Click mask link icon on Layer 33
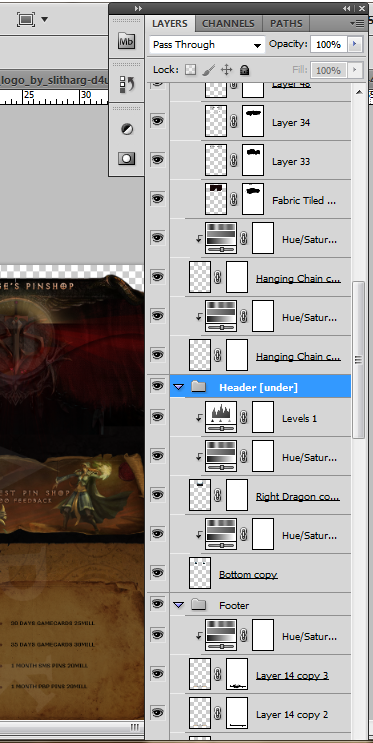This screenshot has width=373, height=743. (x=234, y=160)
